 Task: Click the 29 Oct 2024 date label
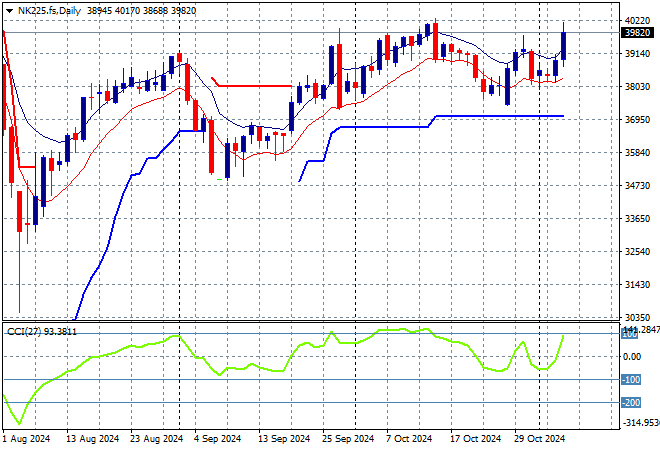point(540,439)
